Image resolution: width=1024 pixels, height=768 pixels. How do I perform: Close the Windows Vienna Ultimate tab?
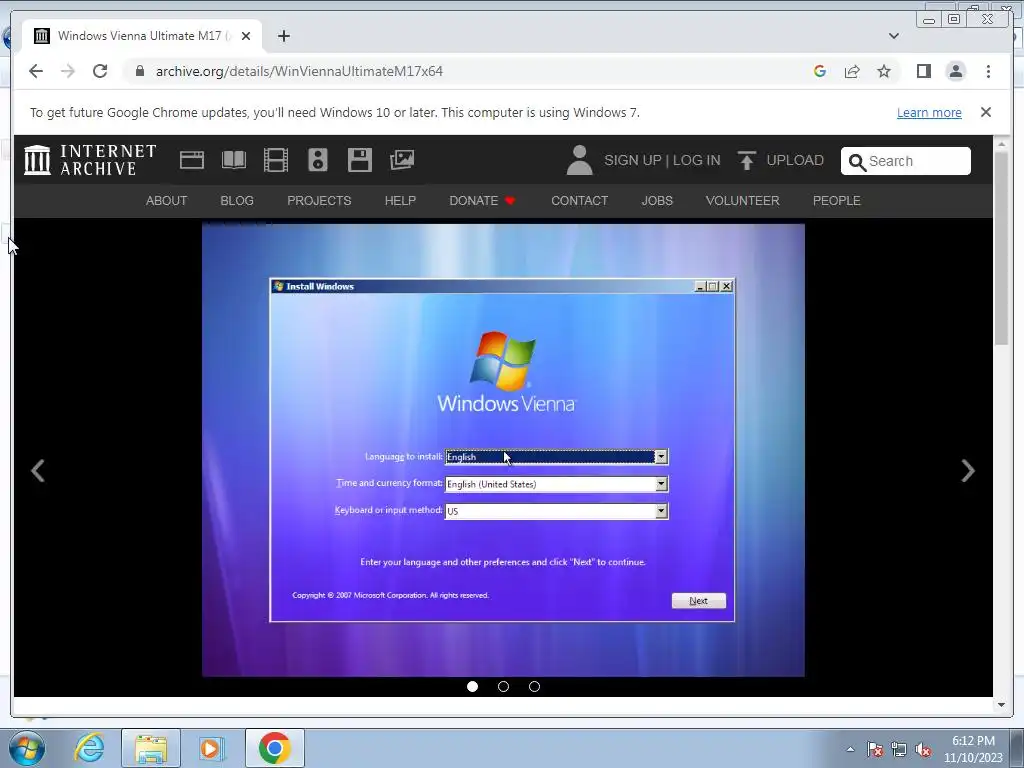(246, 36)
